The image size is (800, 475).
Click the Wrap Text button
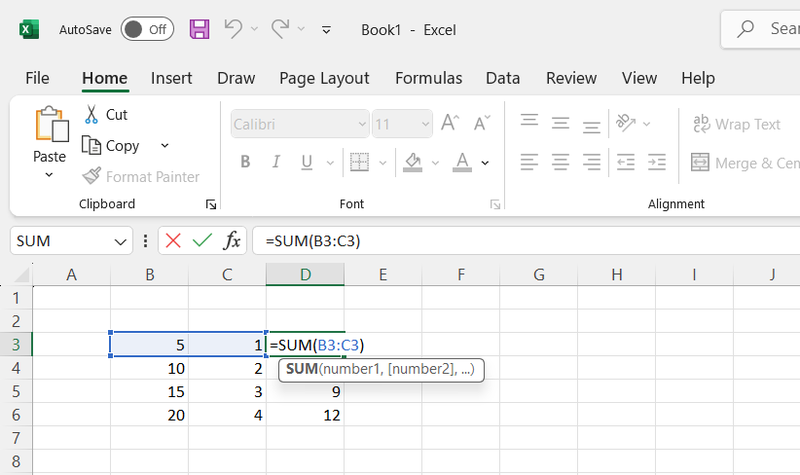[x=736, y=124]
